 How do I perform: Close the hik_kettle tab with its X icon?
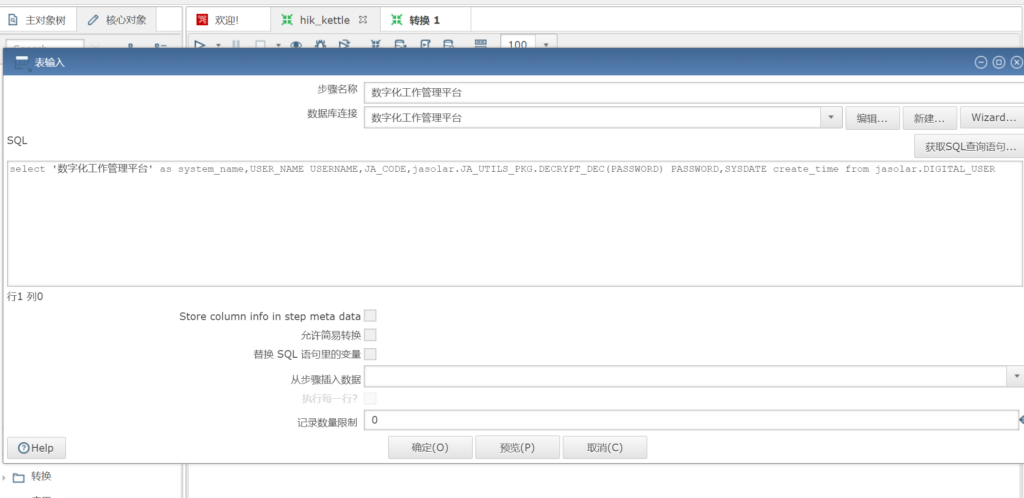[x=363, y=20]
